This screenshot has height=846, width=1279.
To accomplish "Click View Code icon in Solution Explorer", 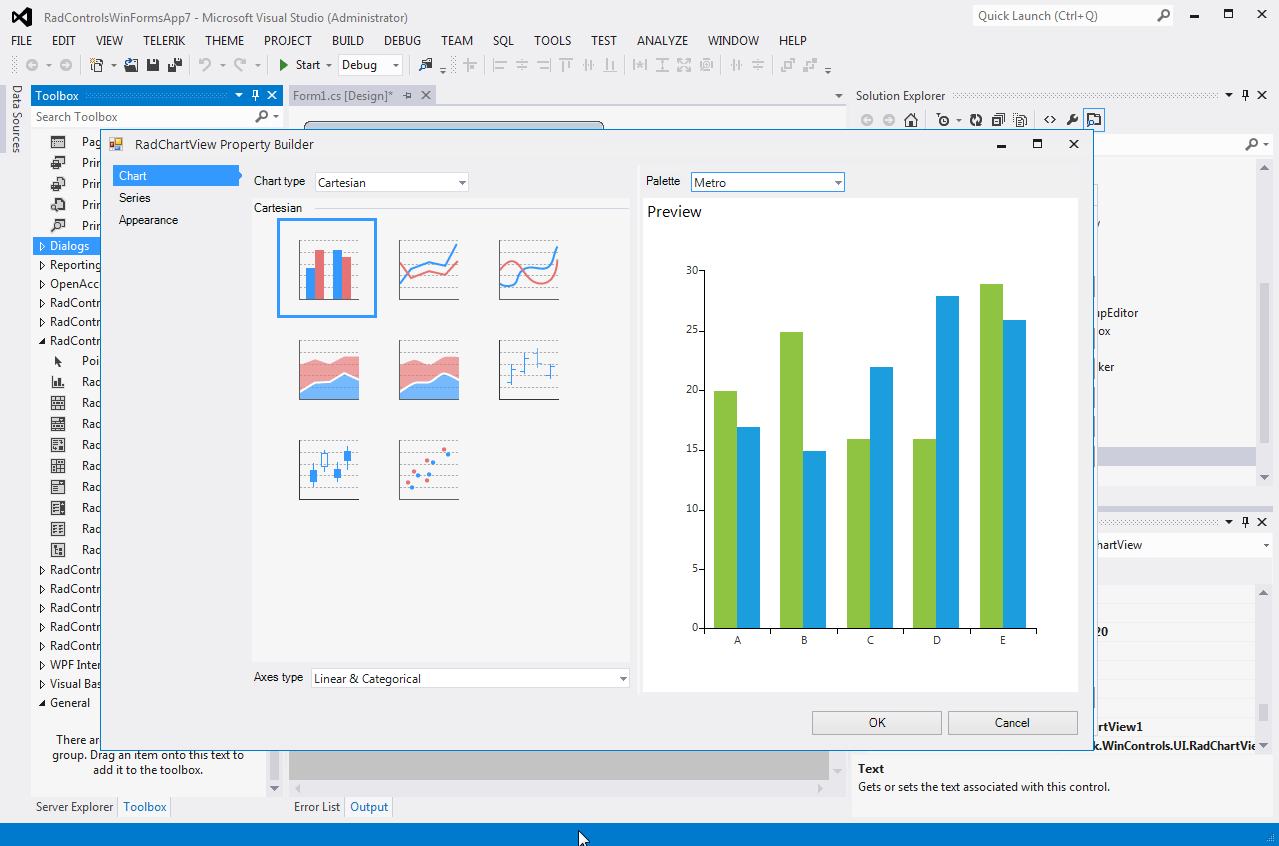I will [x=1050, y=120].
